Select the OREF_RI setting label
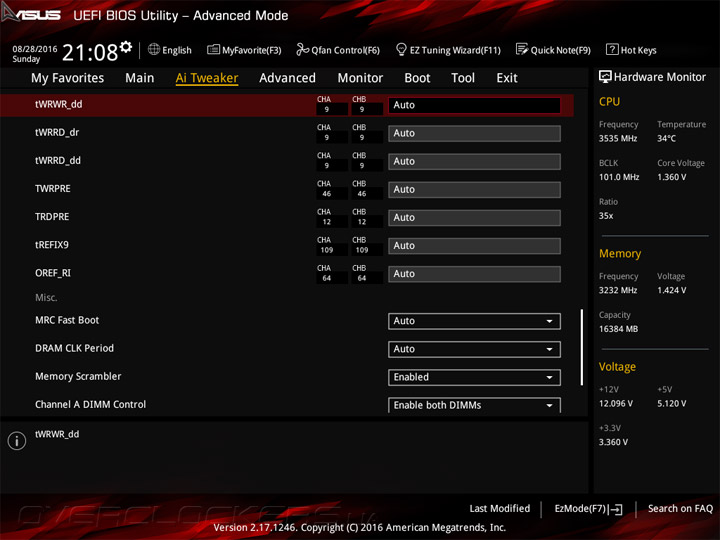The image size is (720, 540). [53, 273]
